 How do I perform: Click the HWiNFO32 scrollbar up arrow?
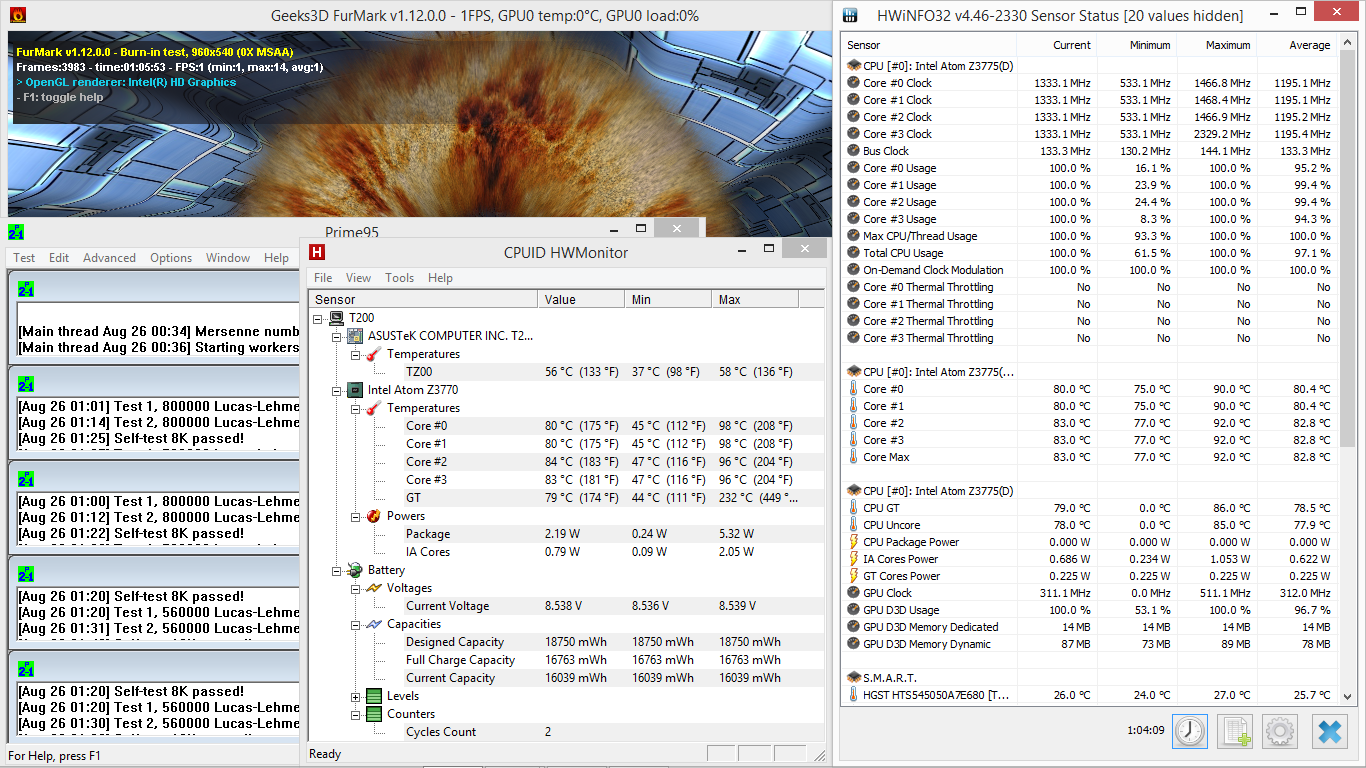pos(1347,43)
